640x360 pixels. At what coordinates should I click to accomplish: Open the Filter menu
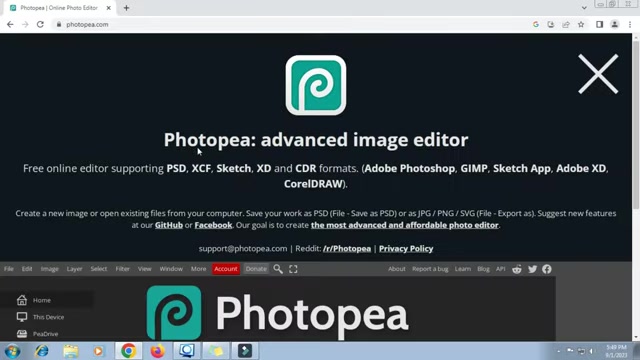(x=122, y=269)
